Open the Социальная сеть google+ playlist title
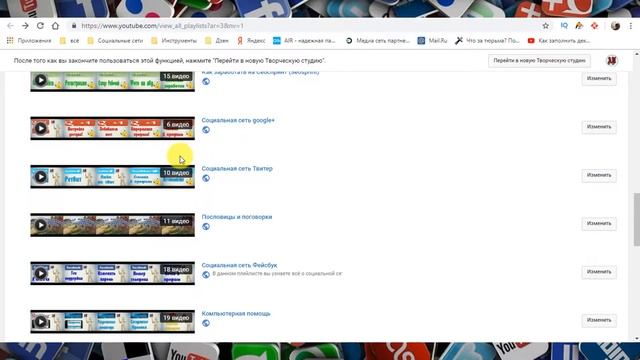 pyautogui.click(x=238, y=120)
